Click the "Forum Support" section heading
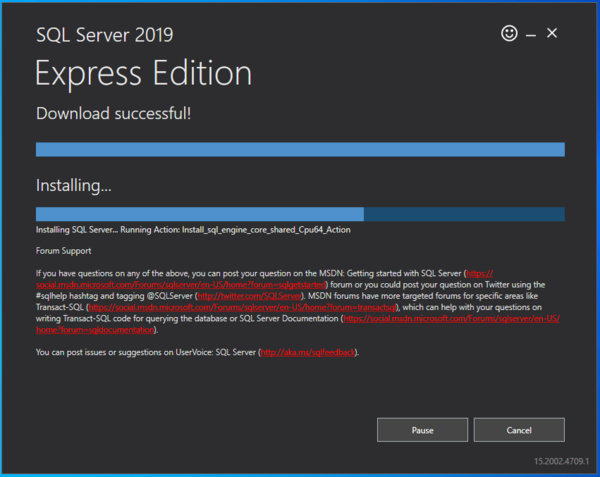This screenshot has width=600, height=477. click(63, 251)
